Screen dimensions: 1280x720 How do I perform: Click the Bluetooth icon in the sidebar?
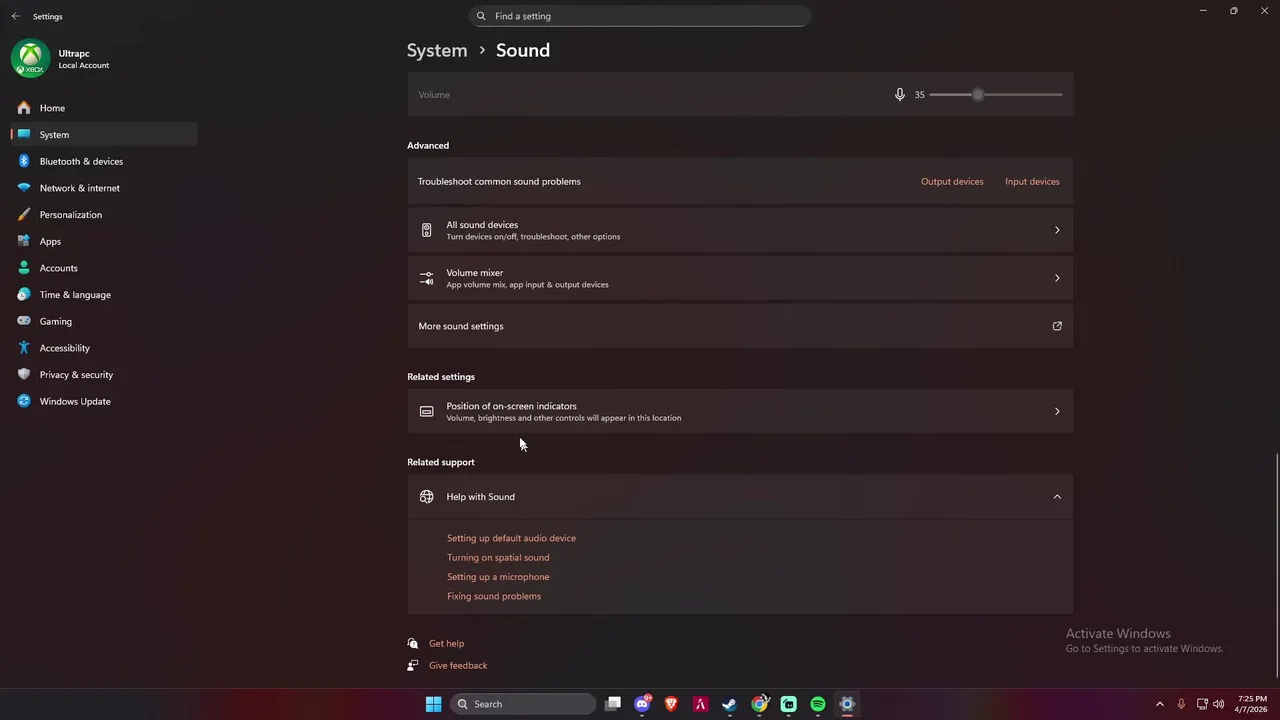tap(24, 161)
